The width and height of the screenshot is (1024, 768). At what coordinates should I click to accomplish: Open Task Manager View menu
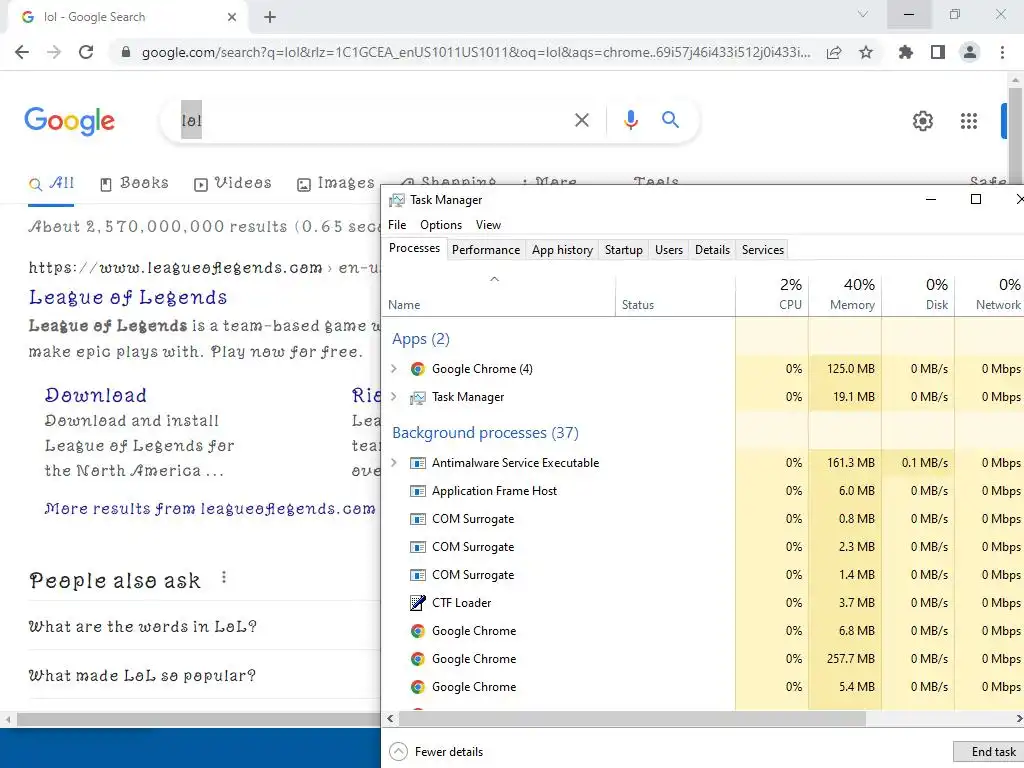488,225
